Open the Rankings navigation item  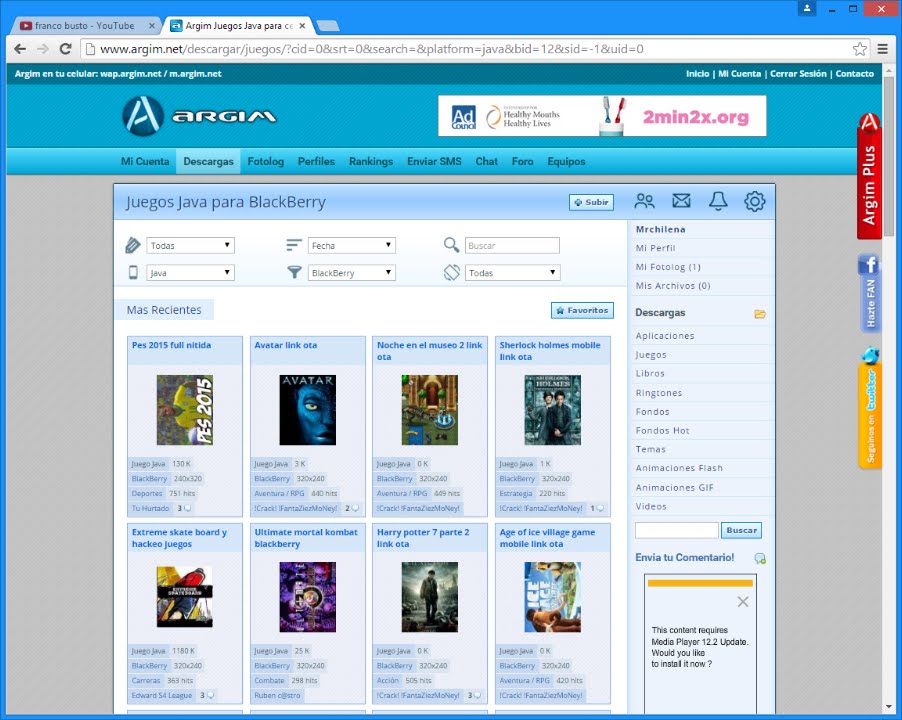pyautogui.click(x=371, y=162)
